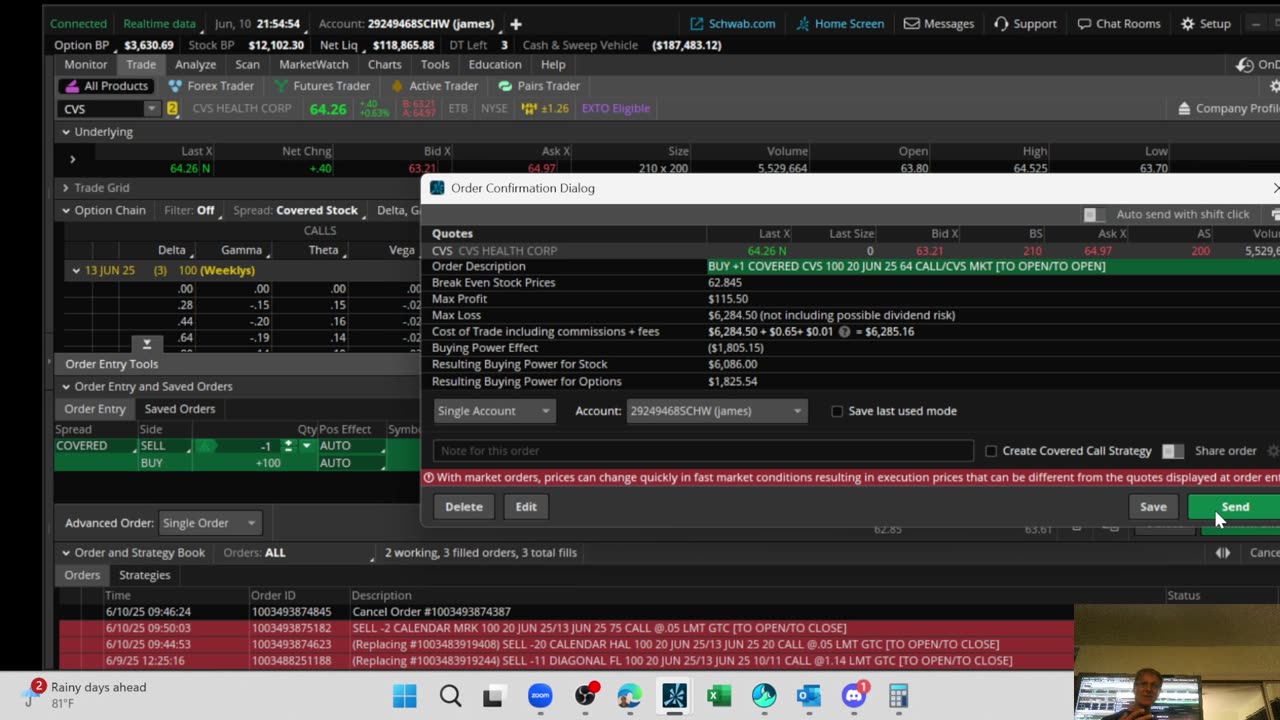Delete the order in confirmation dialog
This screenshot has height=720, width=1280.
coord(464,507)
